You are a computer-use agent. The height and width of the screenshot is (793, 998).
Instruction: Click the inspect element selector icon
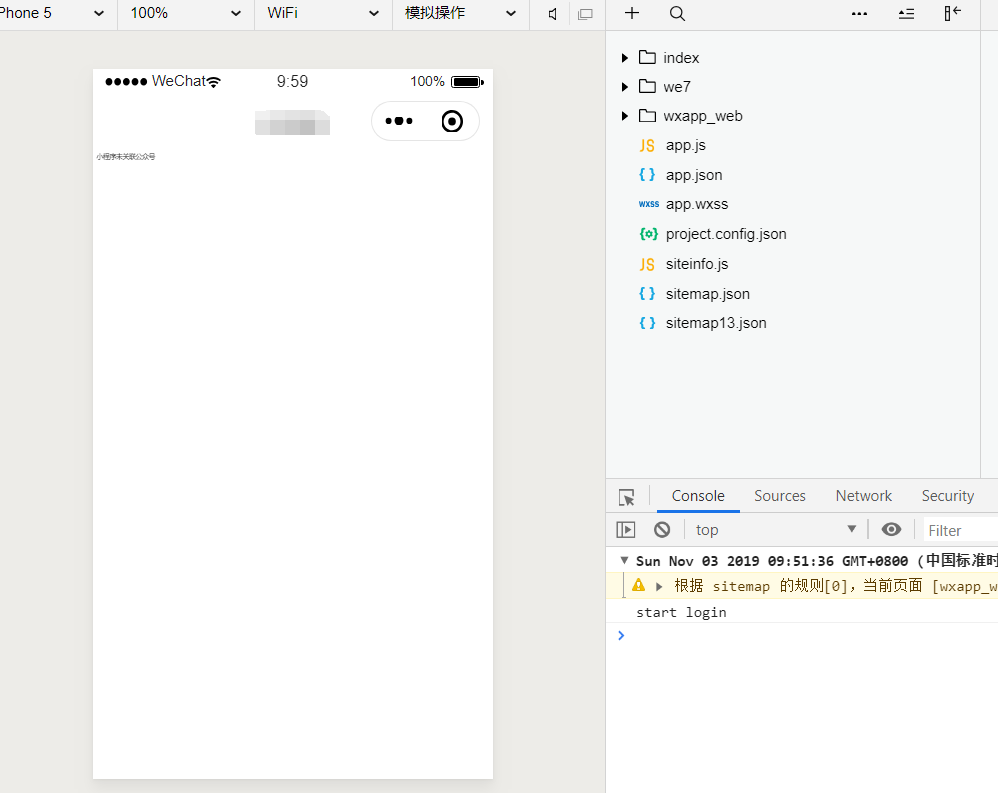(626, 497)
